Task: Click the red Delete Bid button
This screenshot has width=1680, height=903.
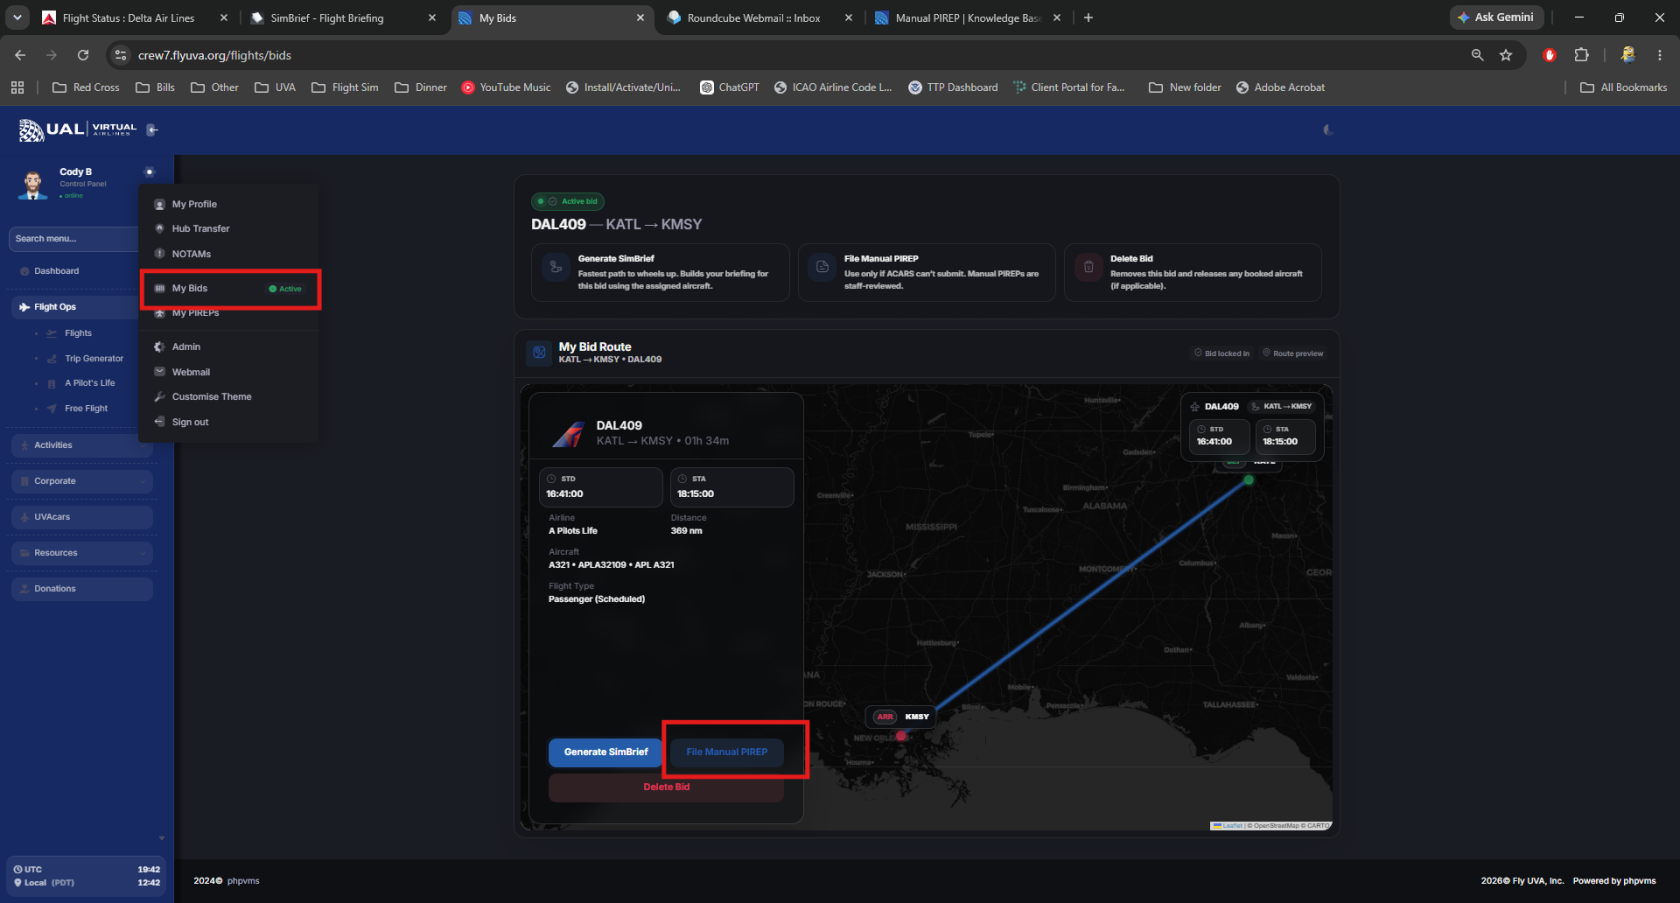Action: click(x=666, y=788)
